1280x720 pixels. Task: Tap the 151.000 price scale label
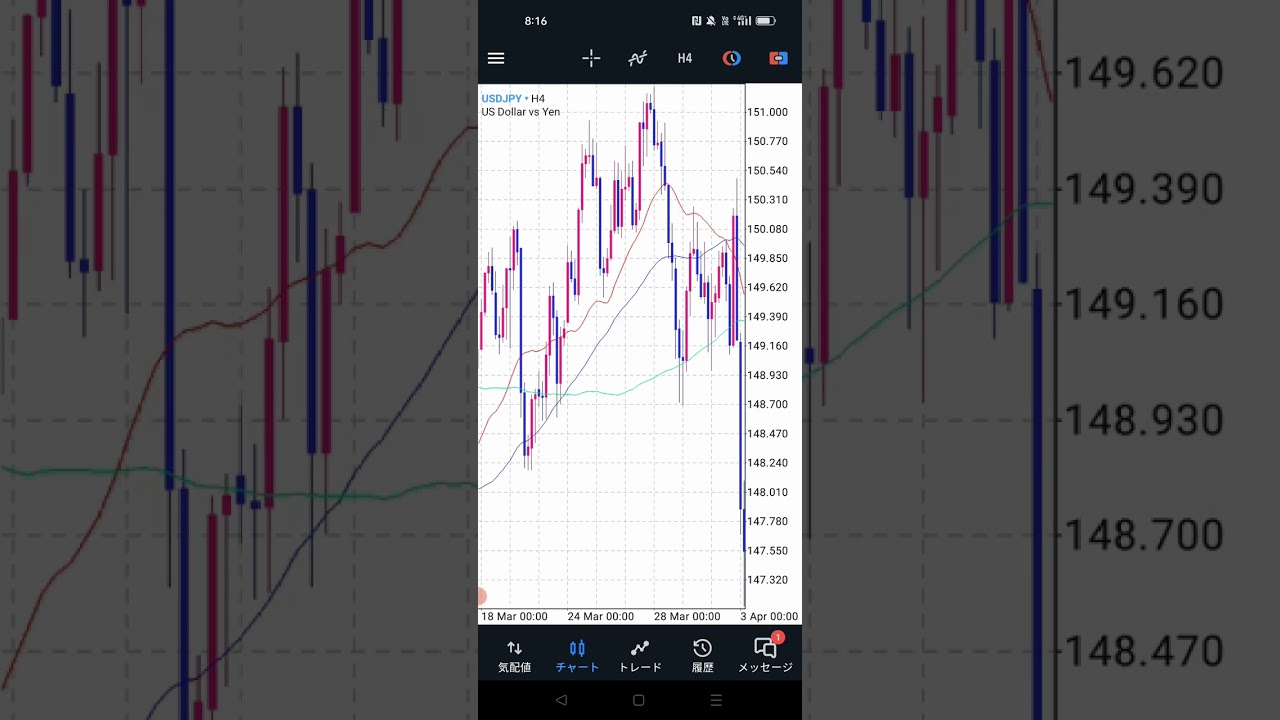(x=767, y=113)
